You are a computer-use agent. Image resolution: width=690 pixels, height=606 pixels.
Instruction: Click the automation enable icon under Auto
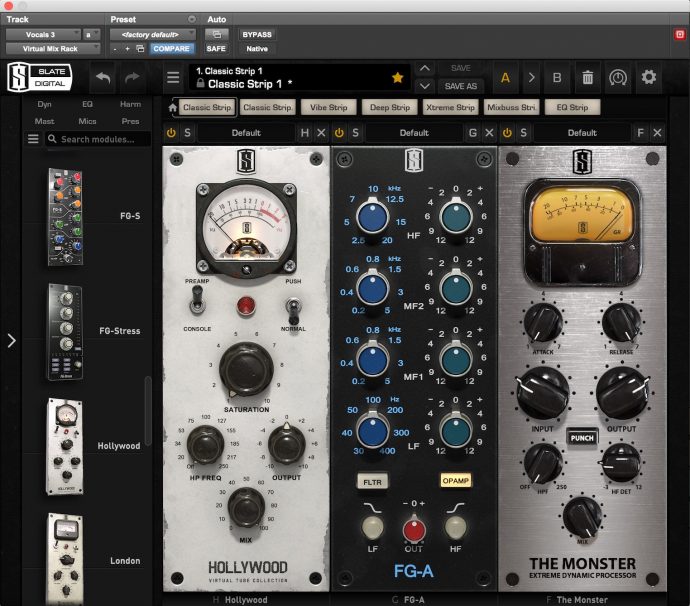[x=217, y=34]
